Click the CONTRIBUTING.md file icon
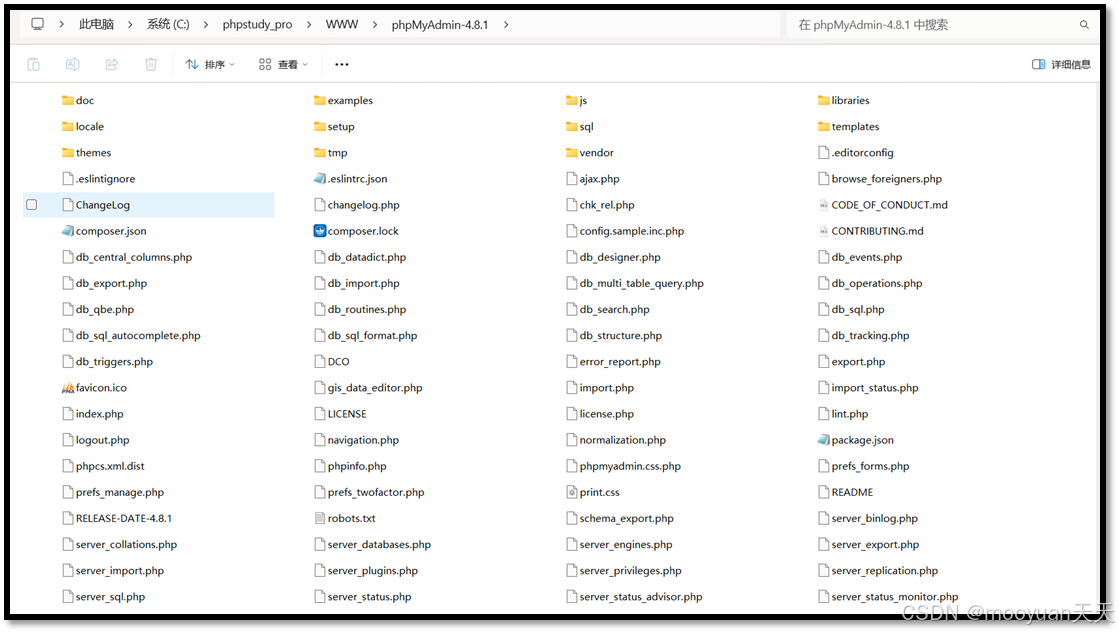 point(824,231)
